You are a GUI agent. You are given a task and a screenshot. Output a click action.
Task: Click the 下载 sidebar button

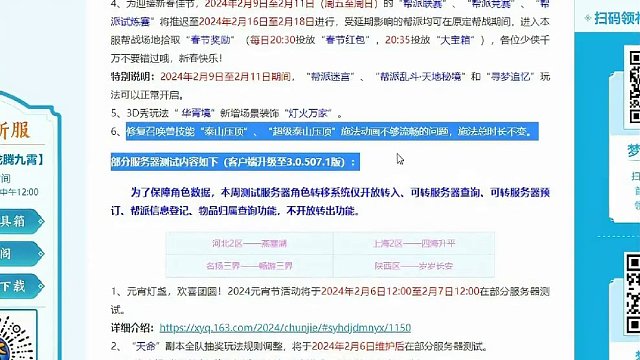point(20,286)
